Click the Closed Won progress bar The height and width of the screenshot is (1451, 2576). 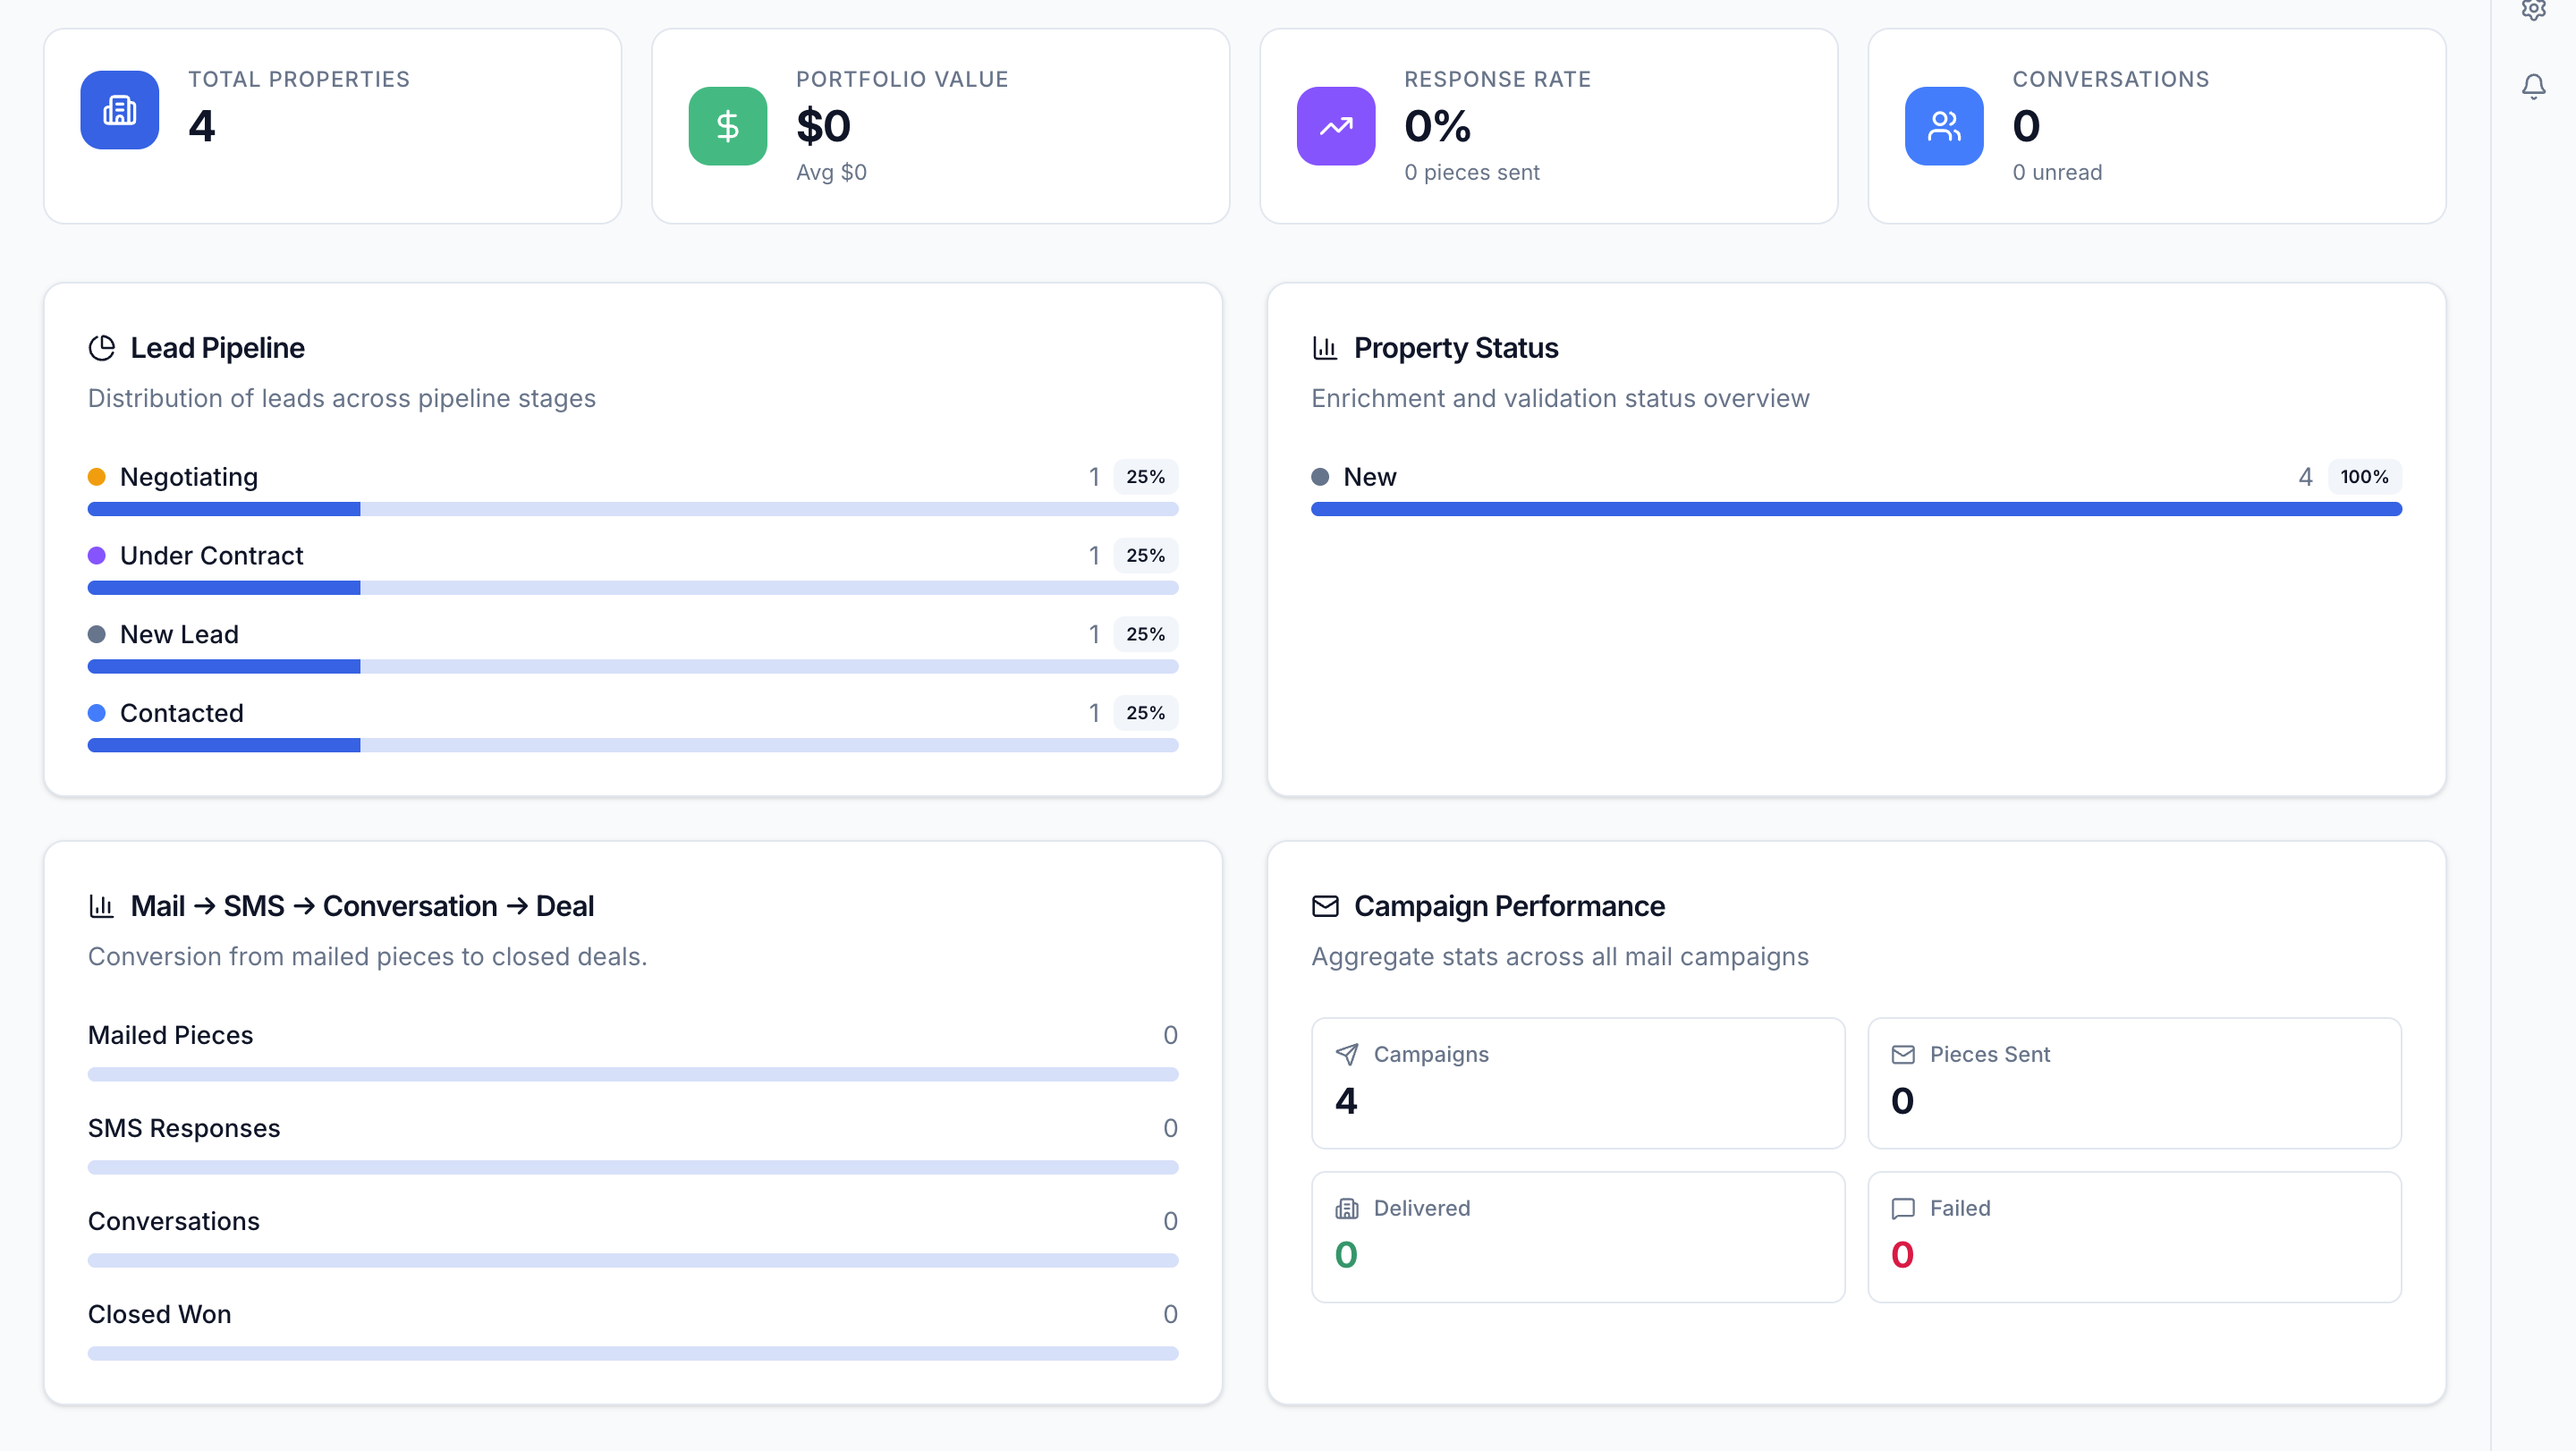(x=632, y=1353)
